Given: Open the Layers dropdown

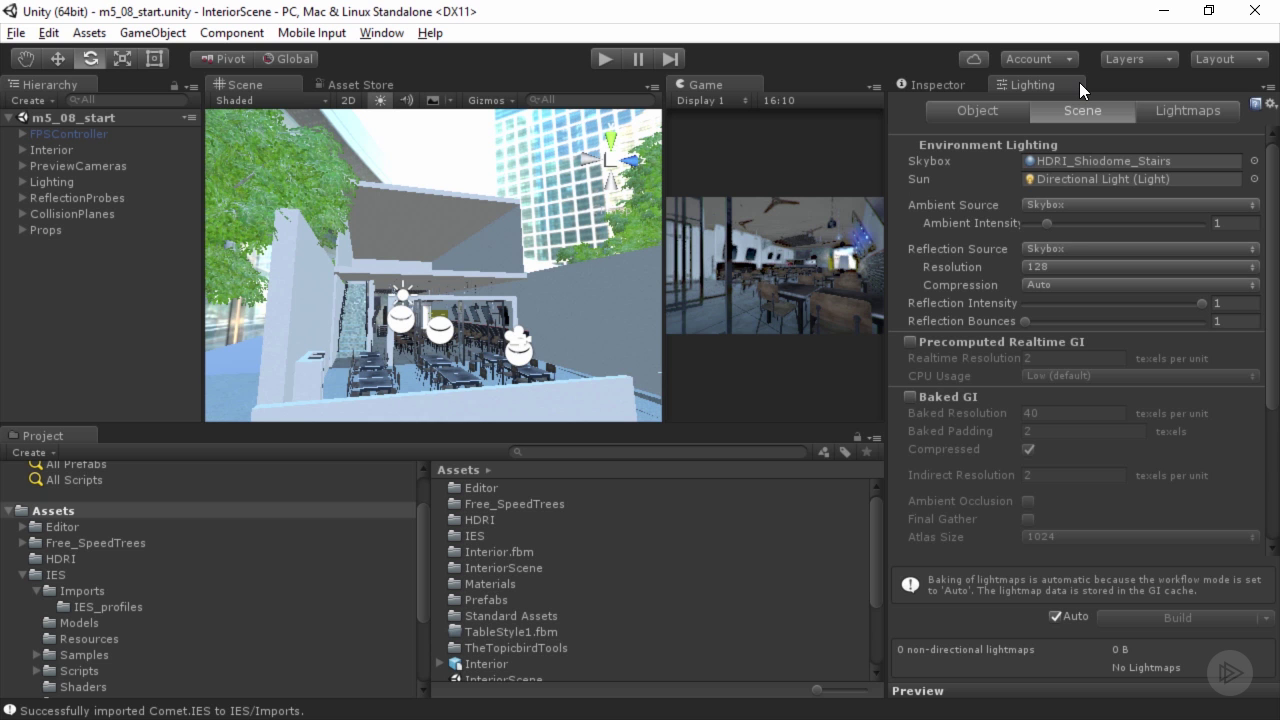Looking at the screenshot, I should [1139, 59].
